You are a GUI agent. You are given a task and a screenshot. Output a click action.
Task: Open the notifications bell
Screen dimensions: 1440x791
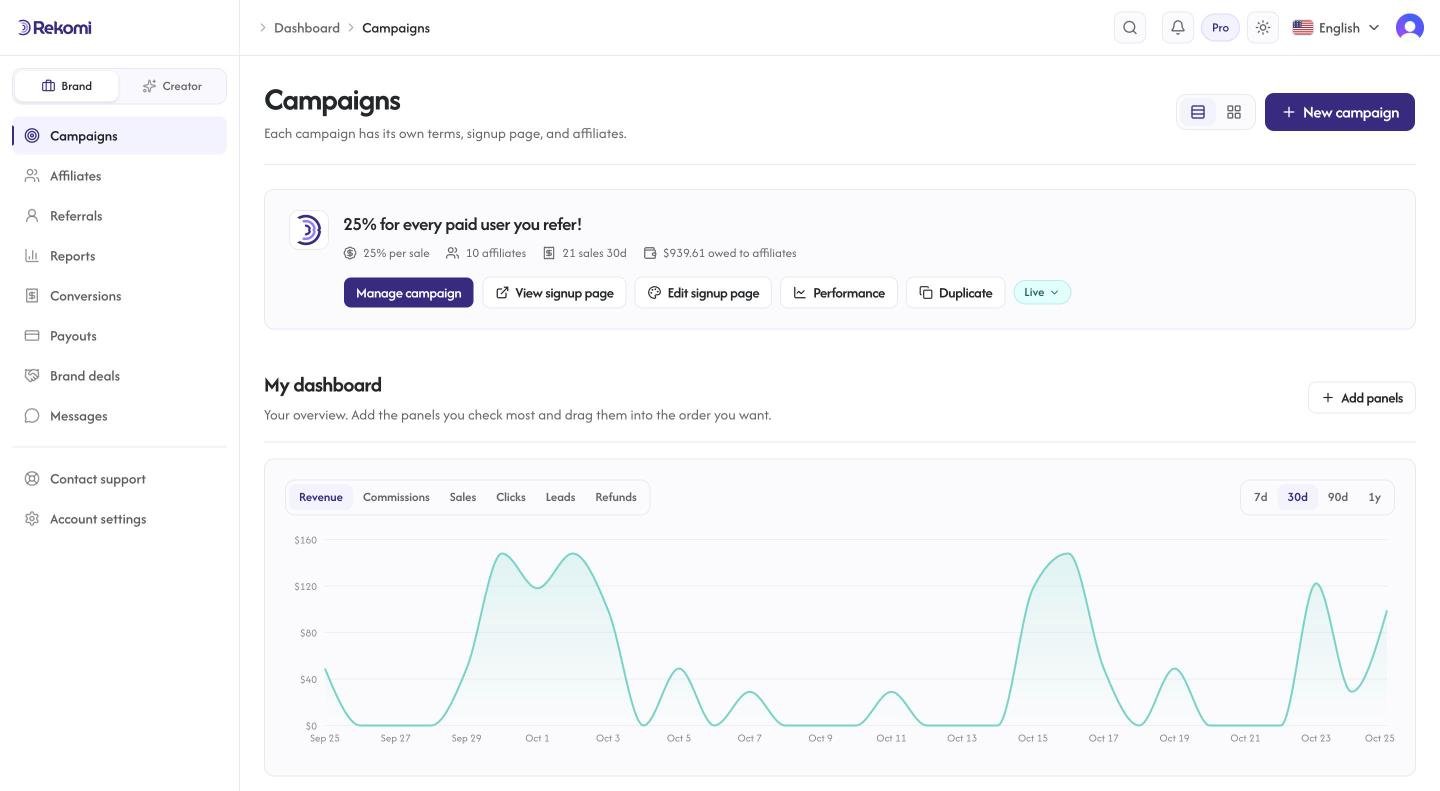tap(1178, 28)
